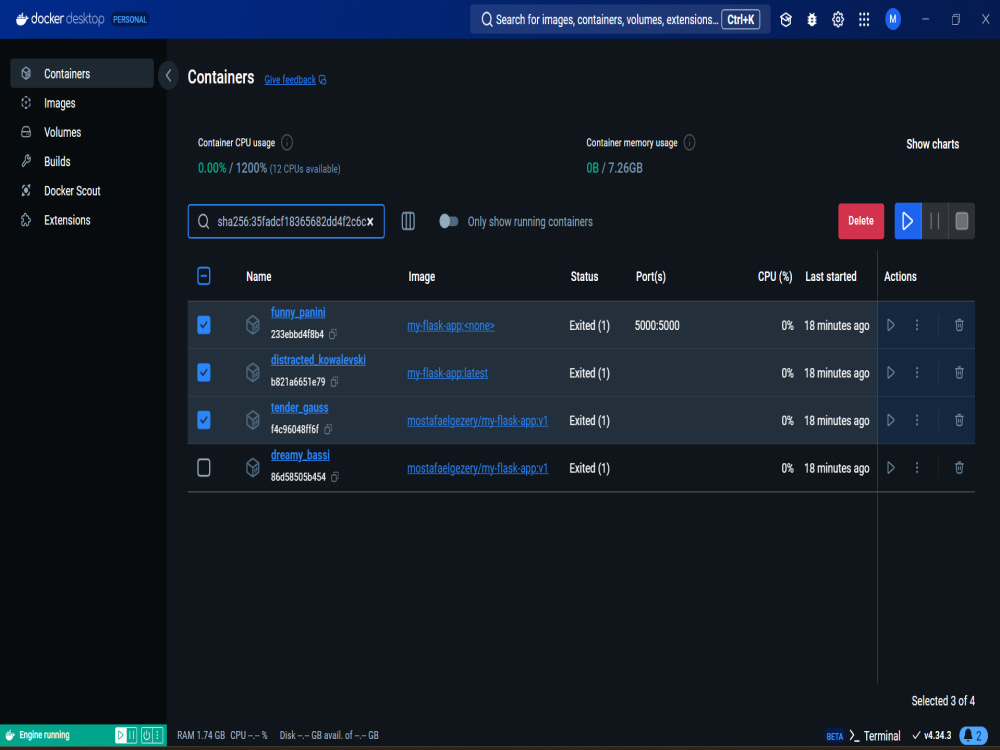1000x750 pixels.
Task: Copy the tender_gauss container ID
Action: tap(328, 429)
